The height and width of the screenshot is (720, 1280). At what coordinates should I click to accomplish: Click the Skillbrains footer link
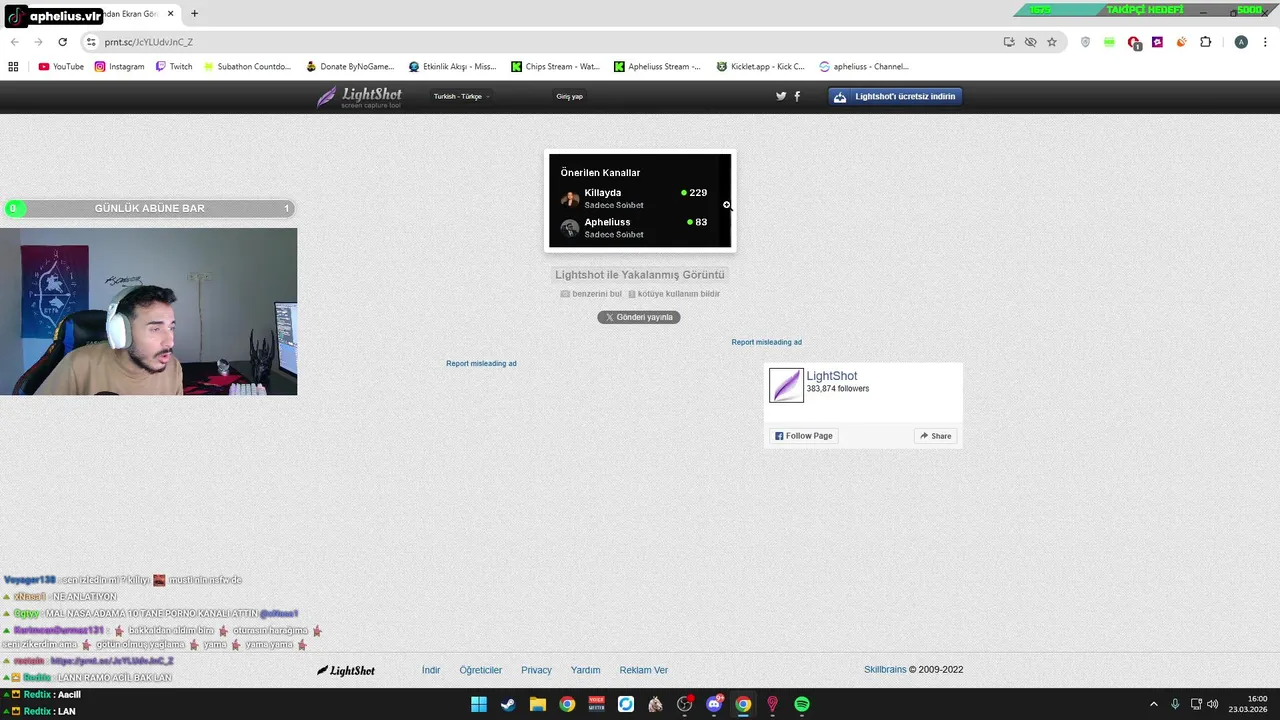click(x=885, y=670)
